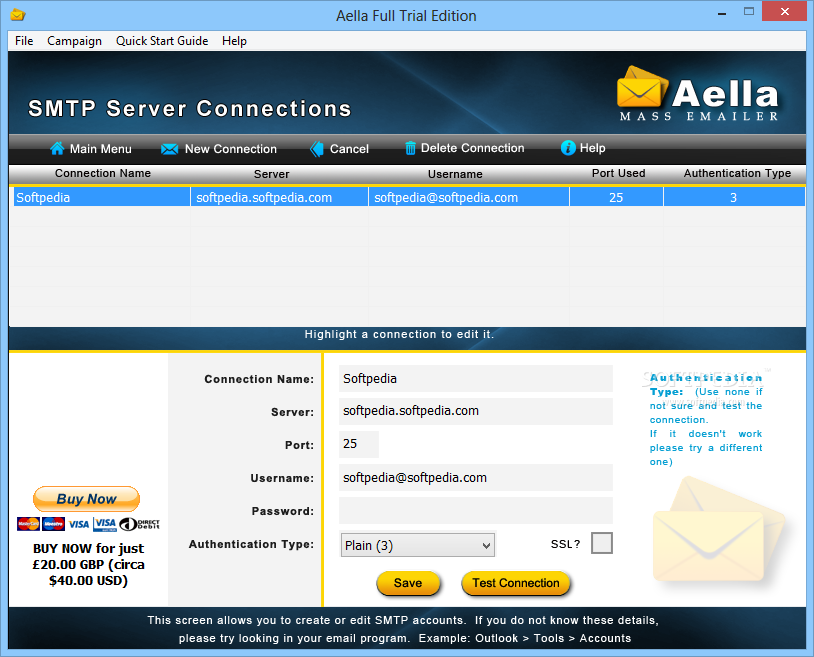
Task: Click into the empty Password field
Action: [x=476, y=511]
